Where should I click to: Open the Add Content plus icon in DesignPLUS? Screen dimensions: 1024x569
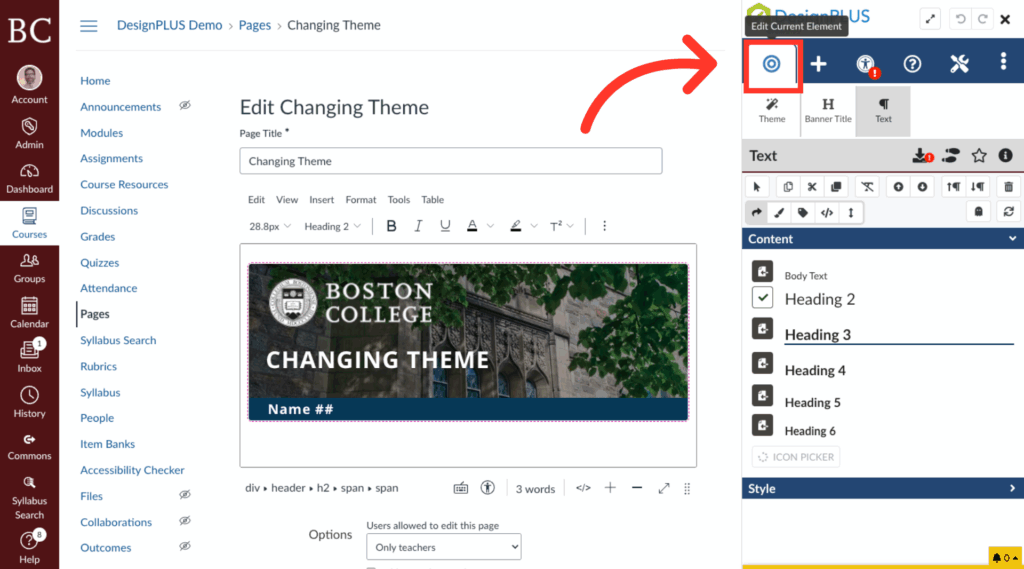818,64
